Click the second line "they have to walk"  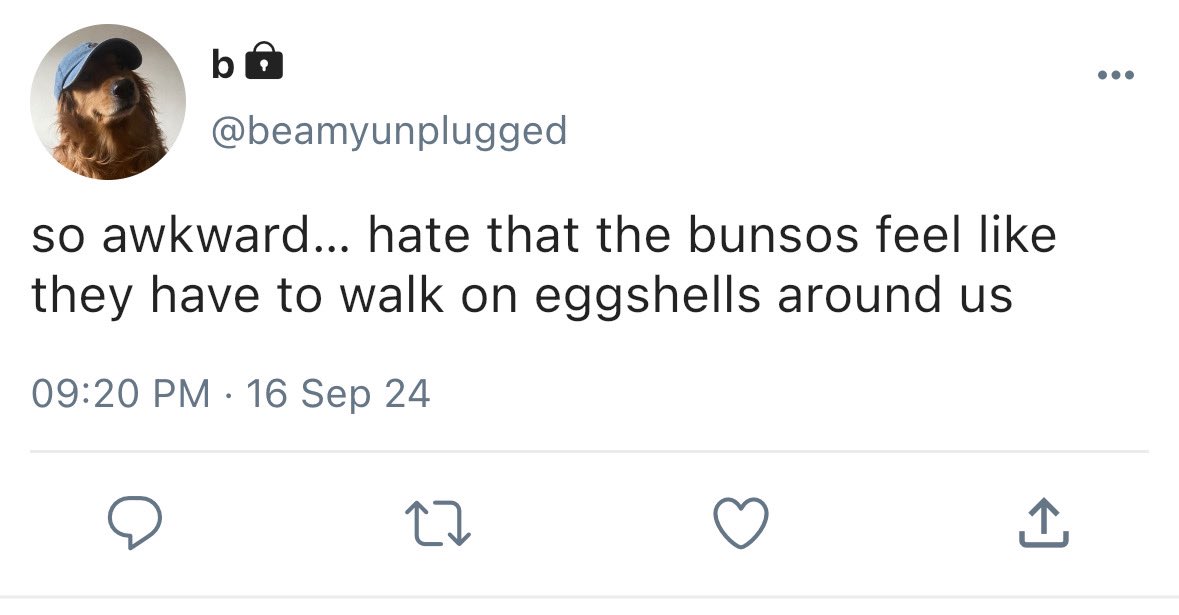click(238, 295)
